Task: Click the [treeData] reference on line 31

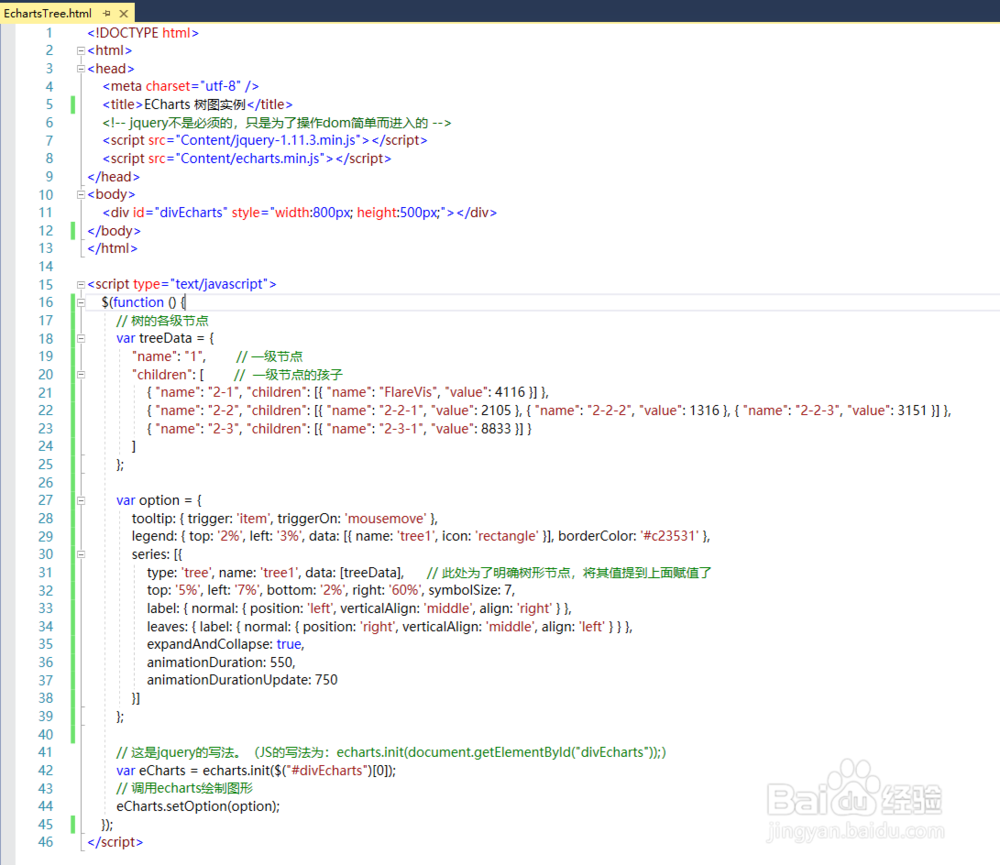Action: point(371,573)
